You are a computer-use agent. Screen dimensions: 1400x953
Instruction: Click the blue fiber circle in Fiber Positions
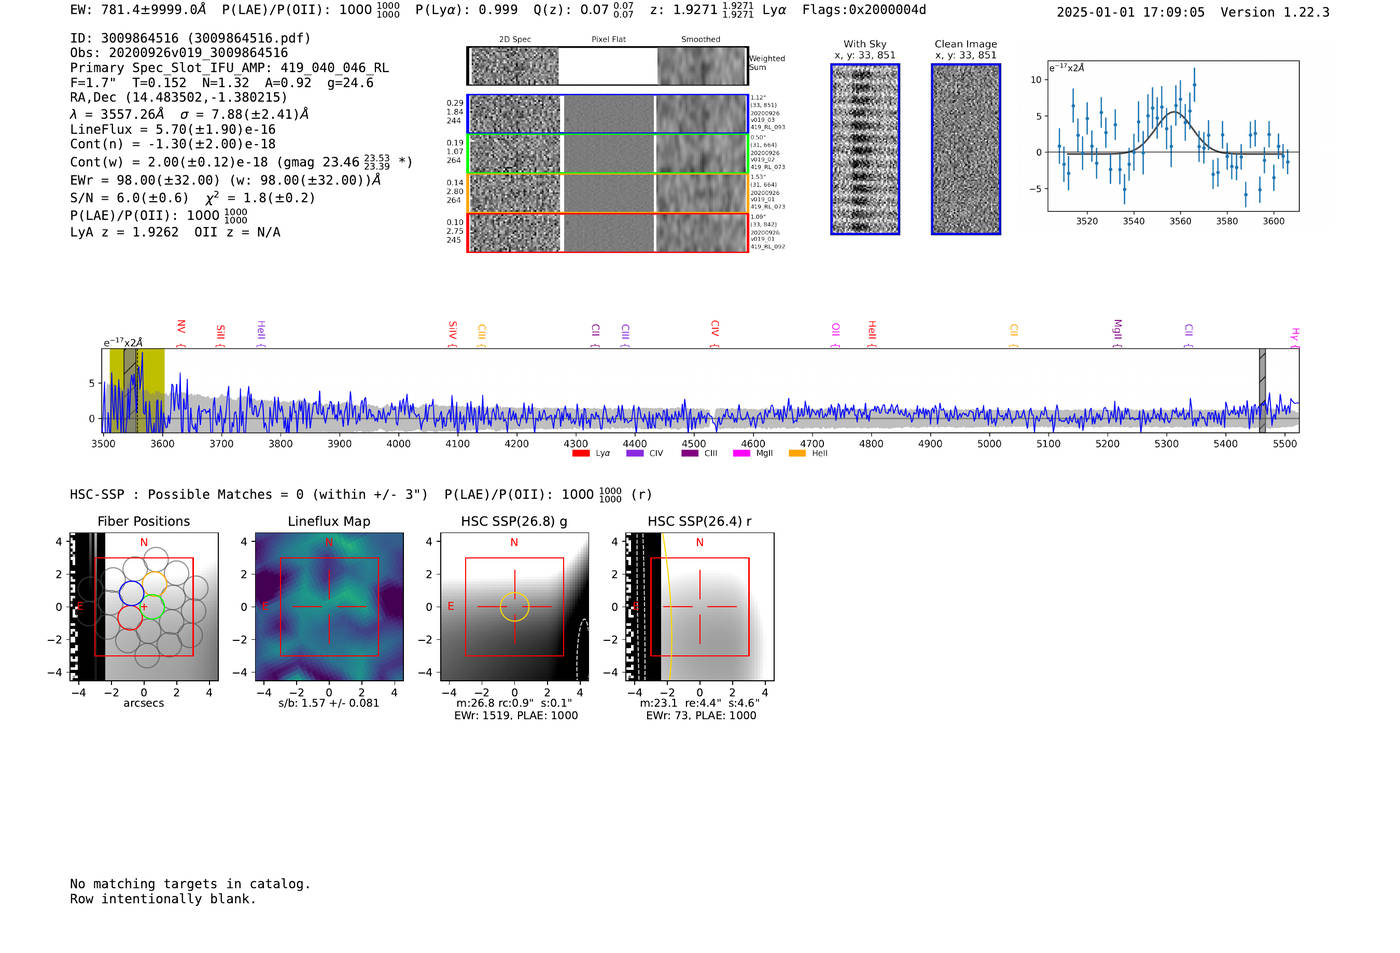click(x=132, y=593)
